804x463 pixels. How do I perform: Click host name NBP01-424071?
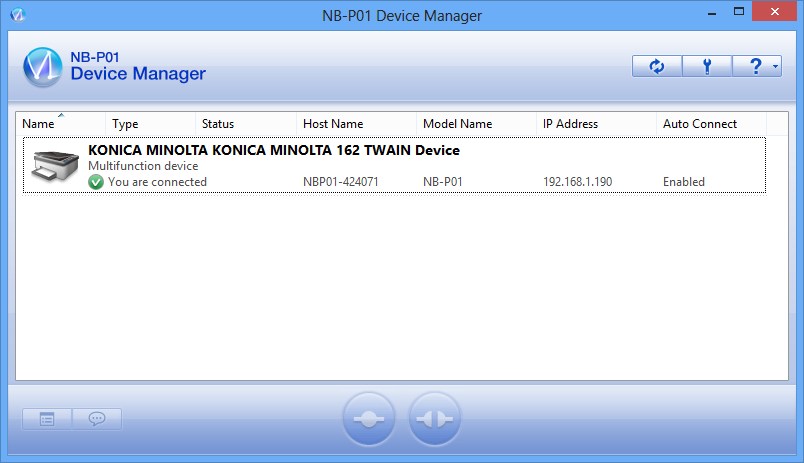(340, 182)
